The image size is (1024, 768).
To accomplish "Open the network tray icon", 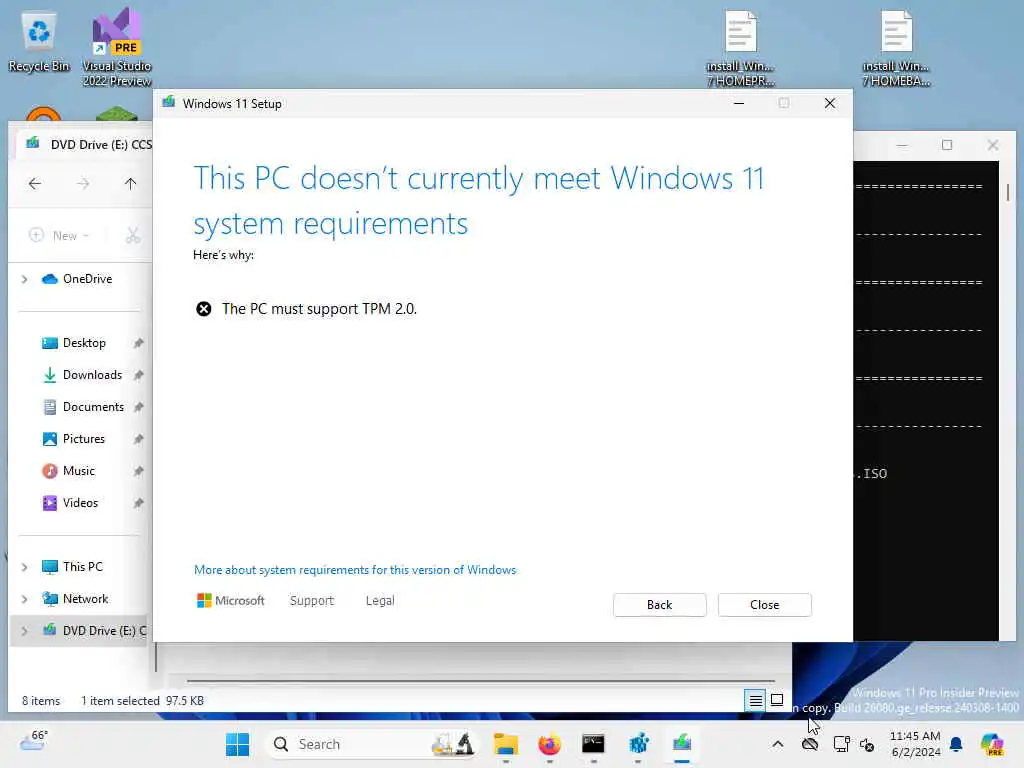I will pyautogui.click(x=841, y=744).
